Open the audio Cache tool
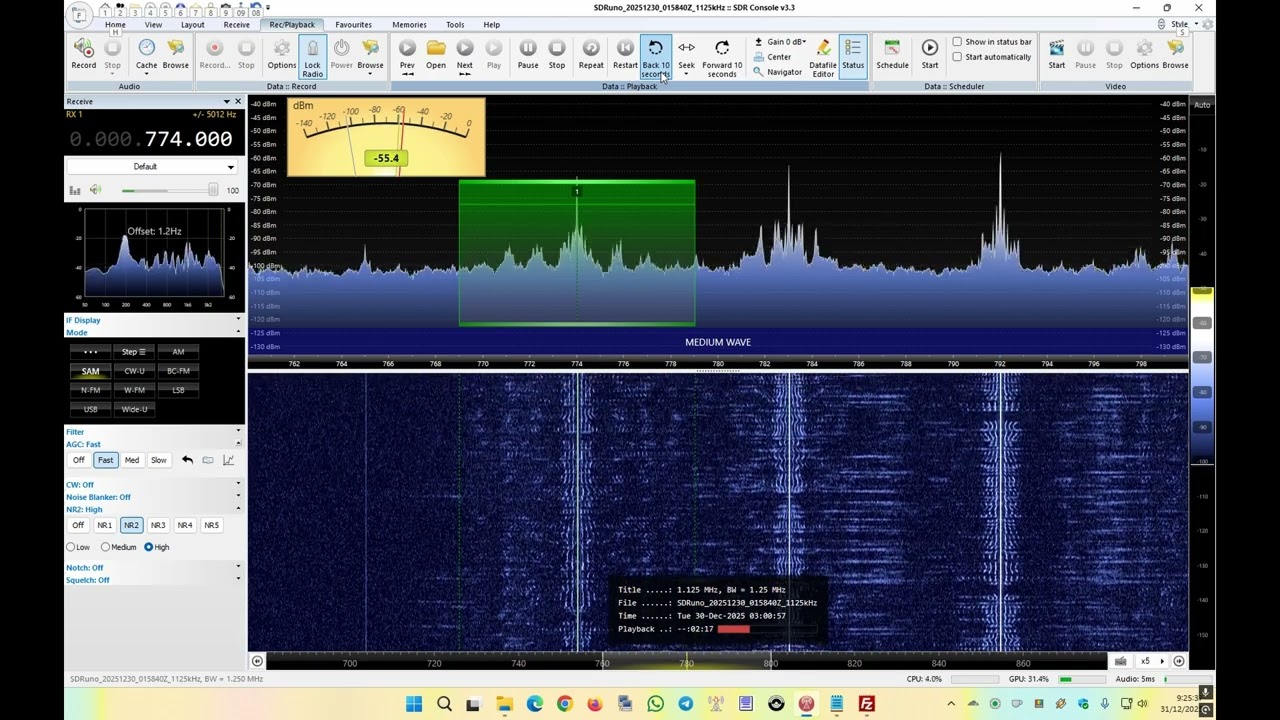The height and width of the screenshot is (720, 1280). [x=146, y=55]
